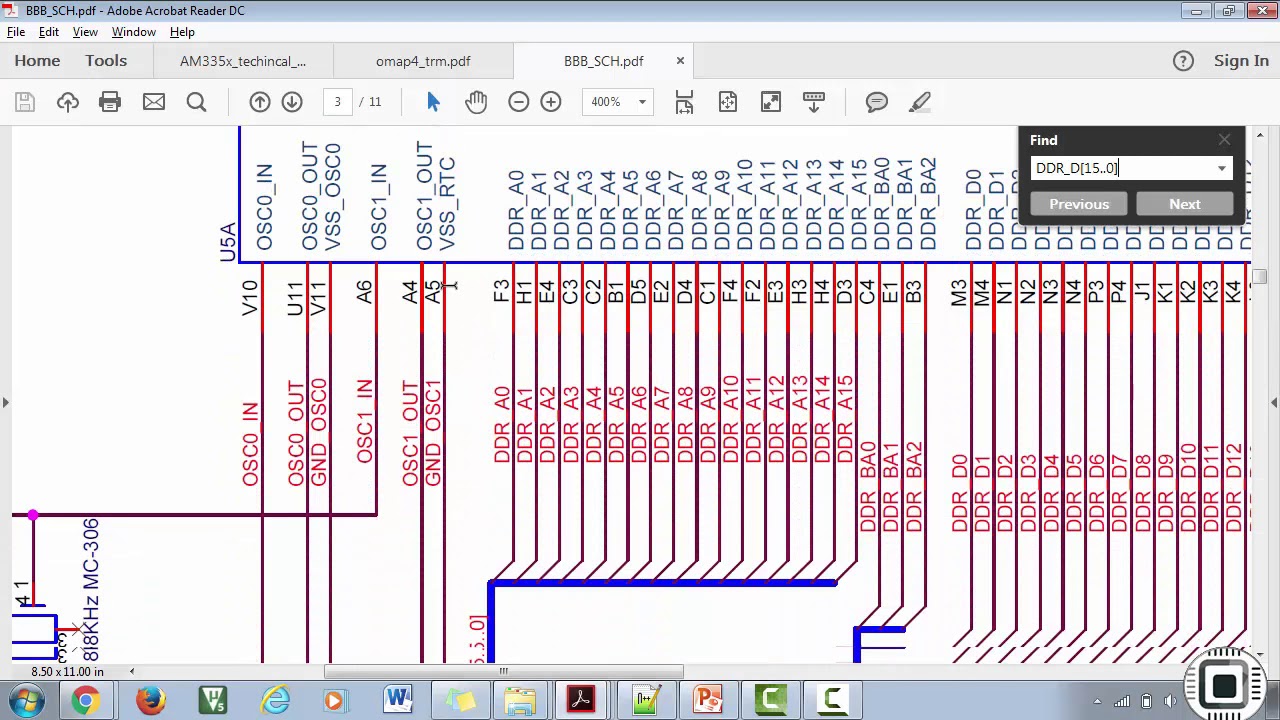Click Next in Find panel
The image size is (1280, 720).
[1185, 204]
